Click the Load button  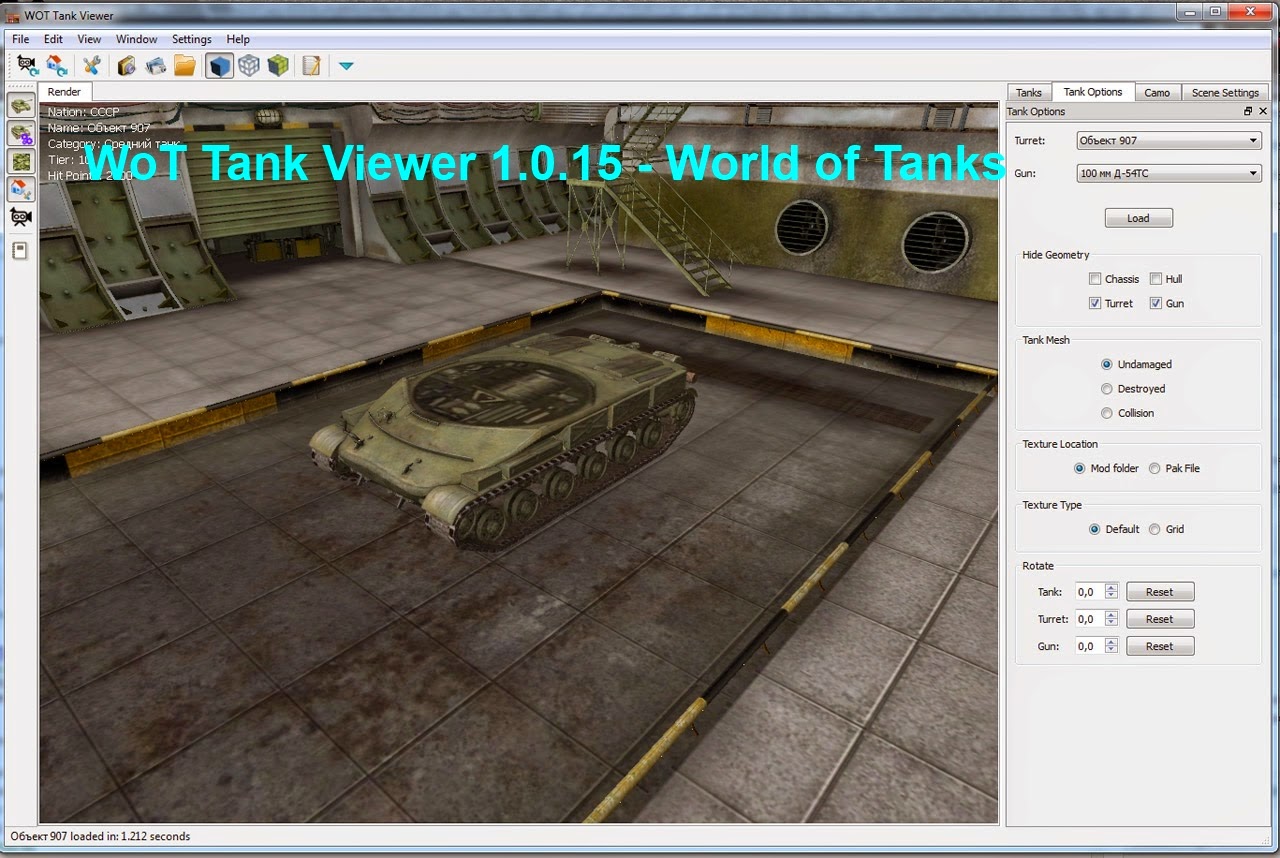click(1138, 218)
